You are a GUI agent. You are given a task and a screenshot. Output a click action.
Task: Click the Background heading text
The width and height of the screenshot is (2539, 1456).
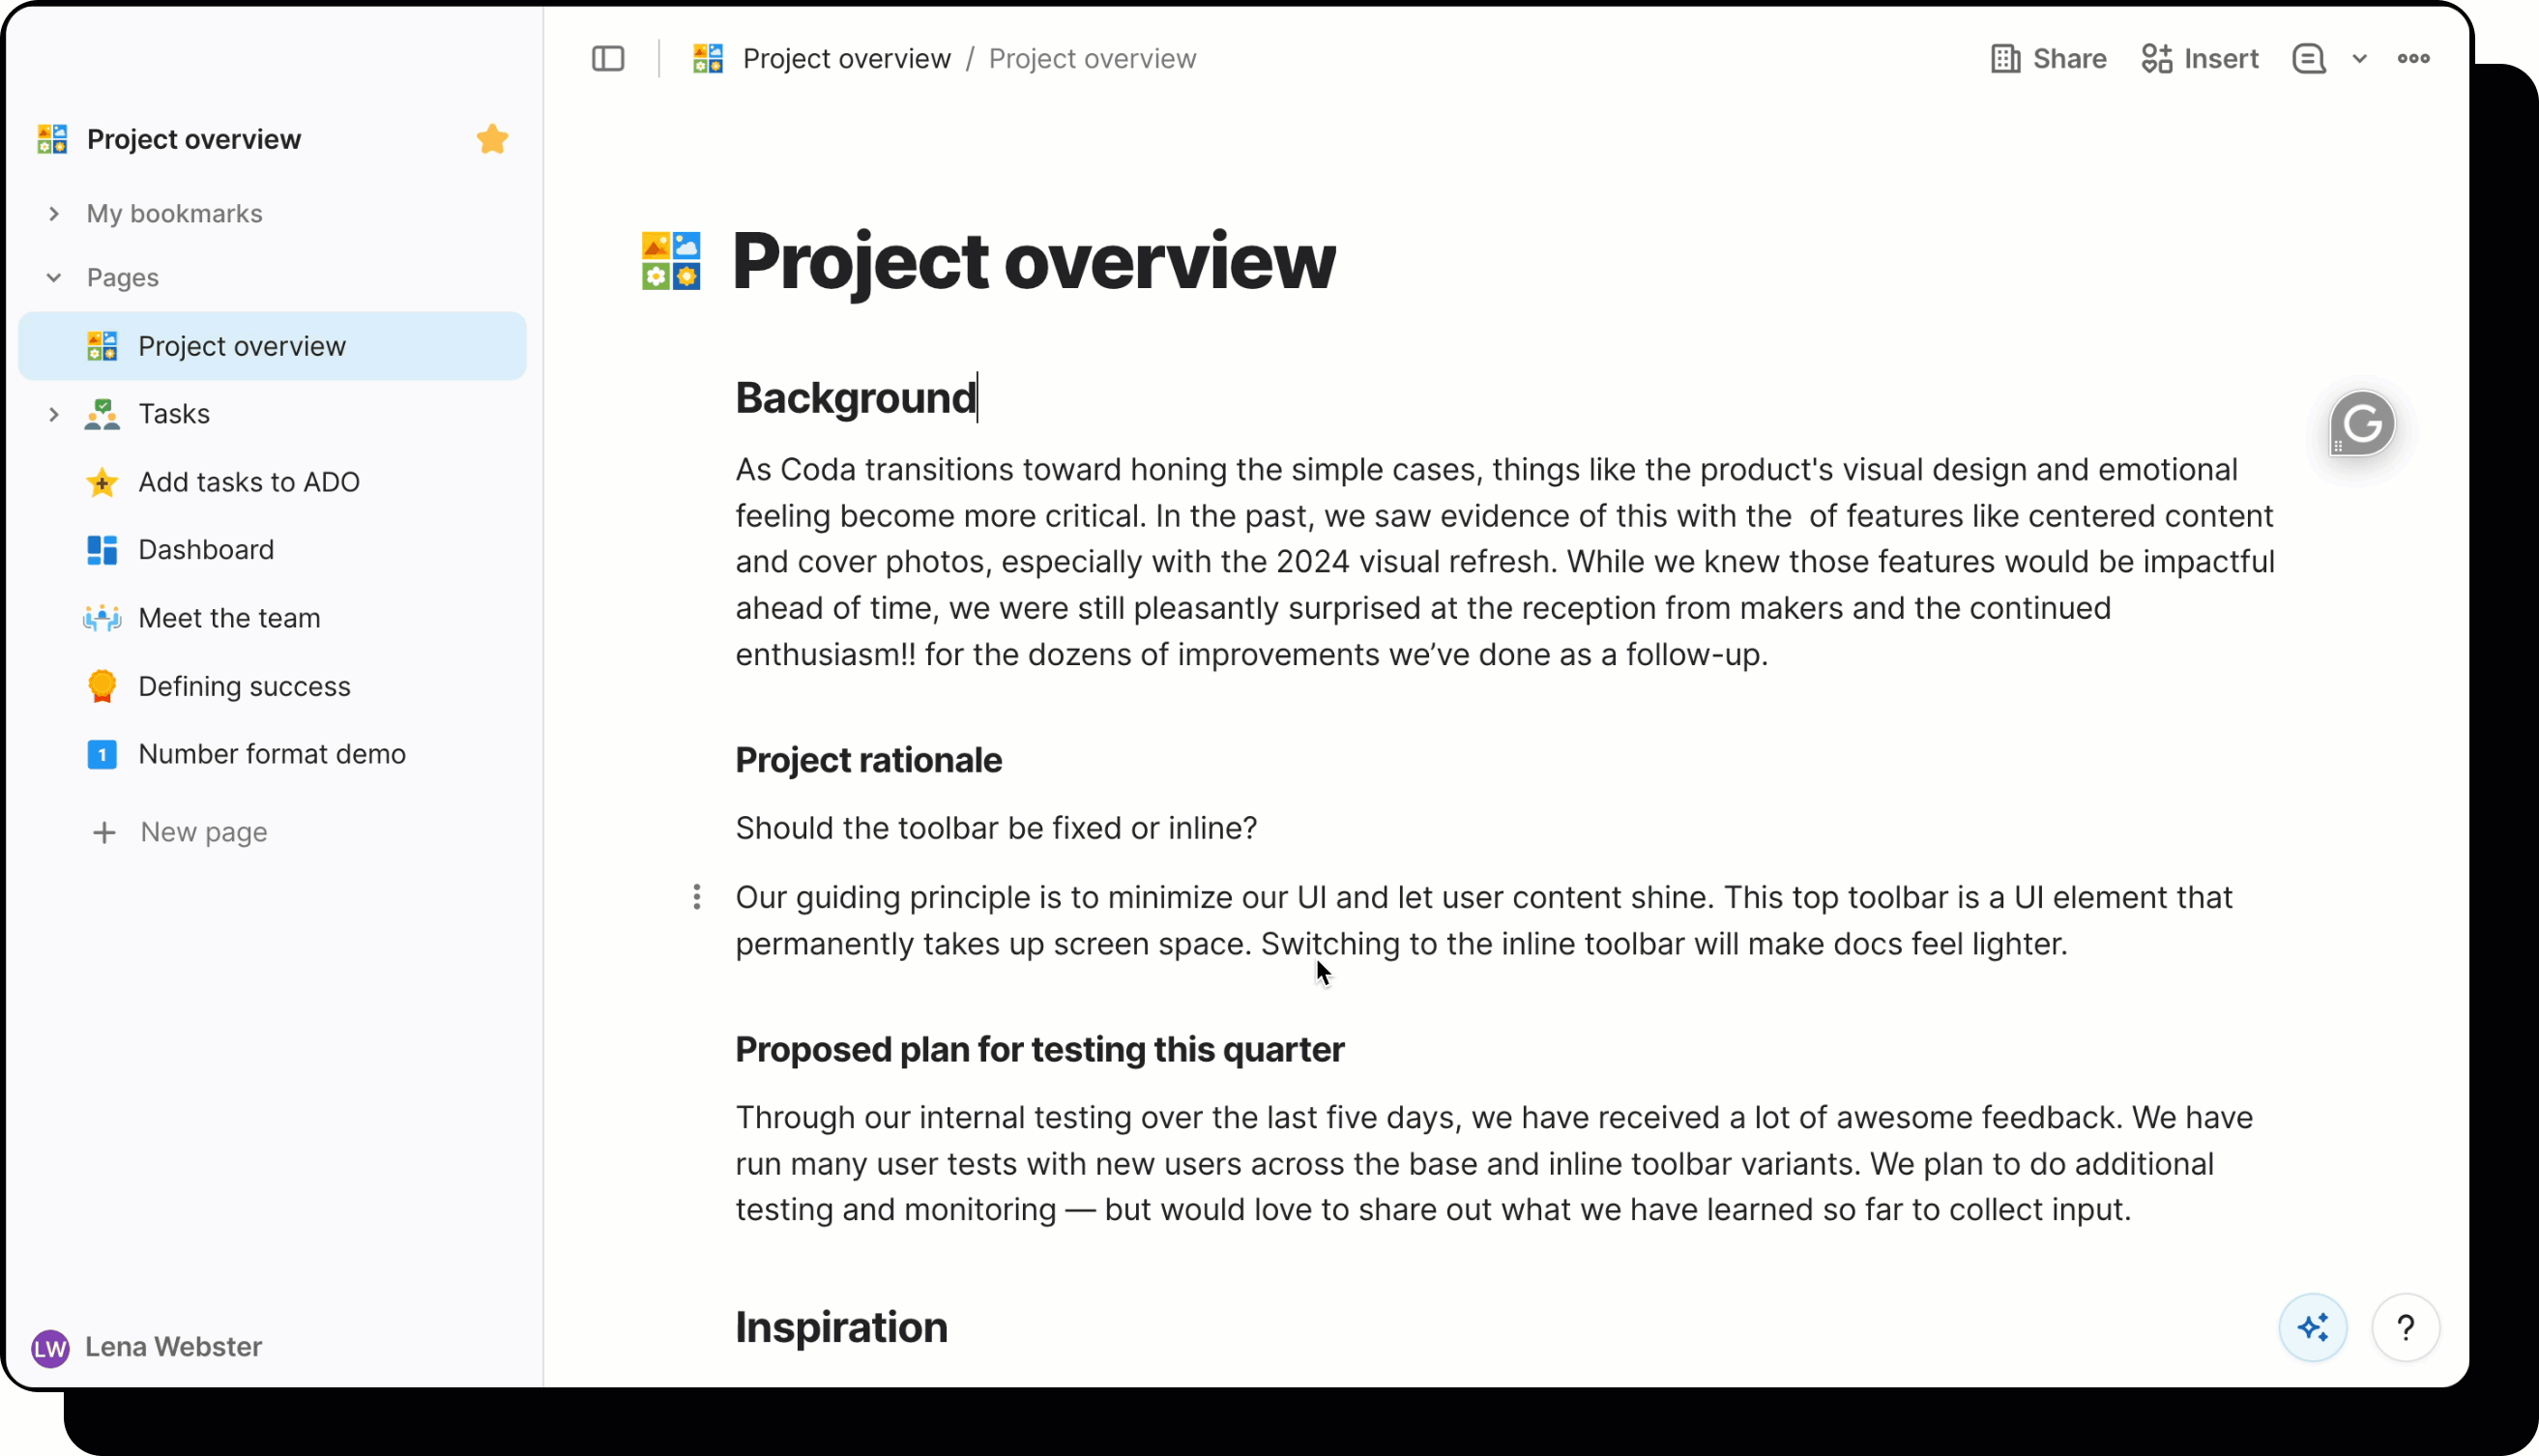(x=855, y=398)
